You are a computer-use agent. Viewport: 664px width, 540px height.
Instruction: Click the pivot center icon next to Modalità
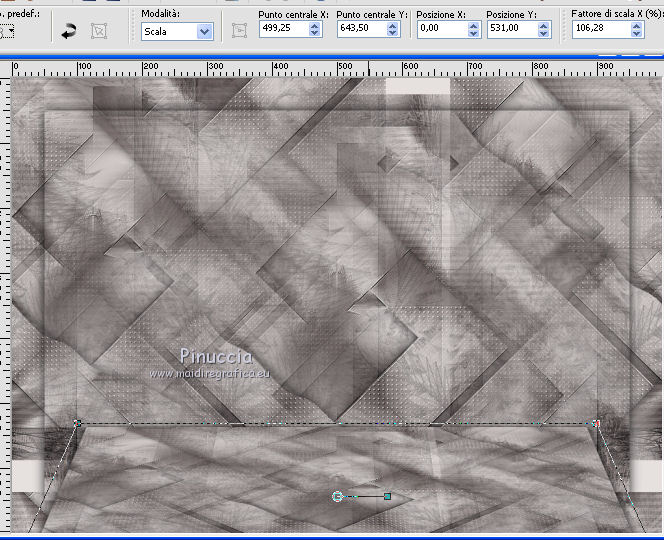pos(240,30)
